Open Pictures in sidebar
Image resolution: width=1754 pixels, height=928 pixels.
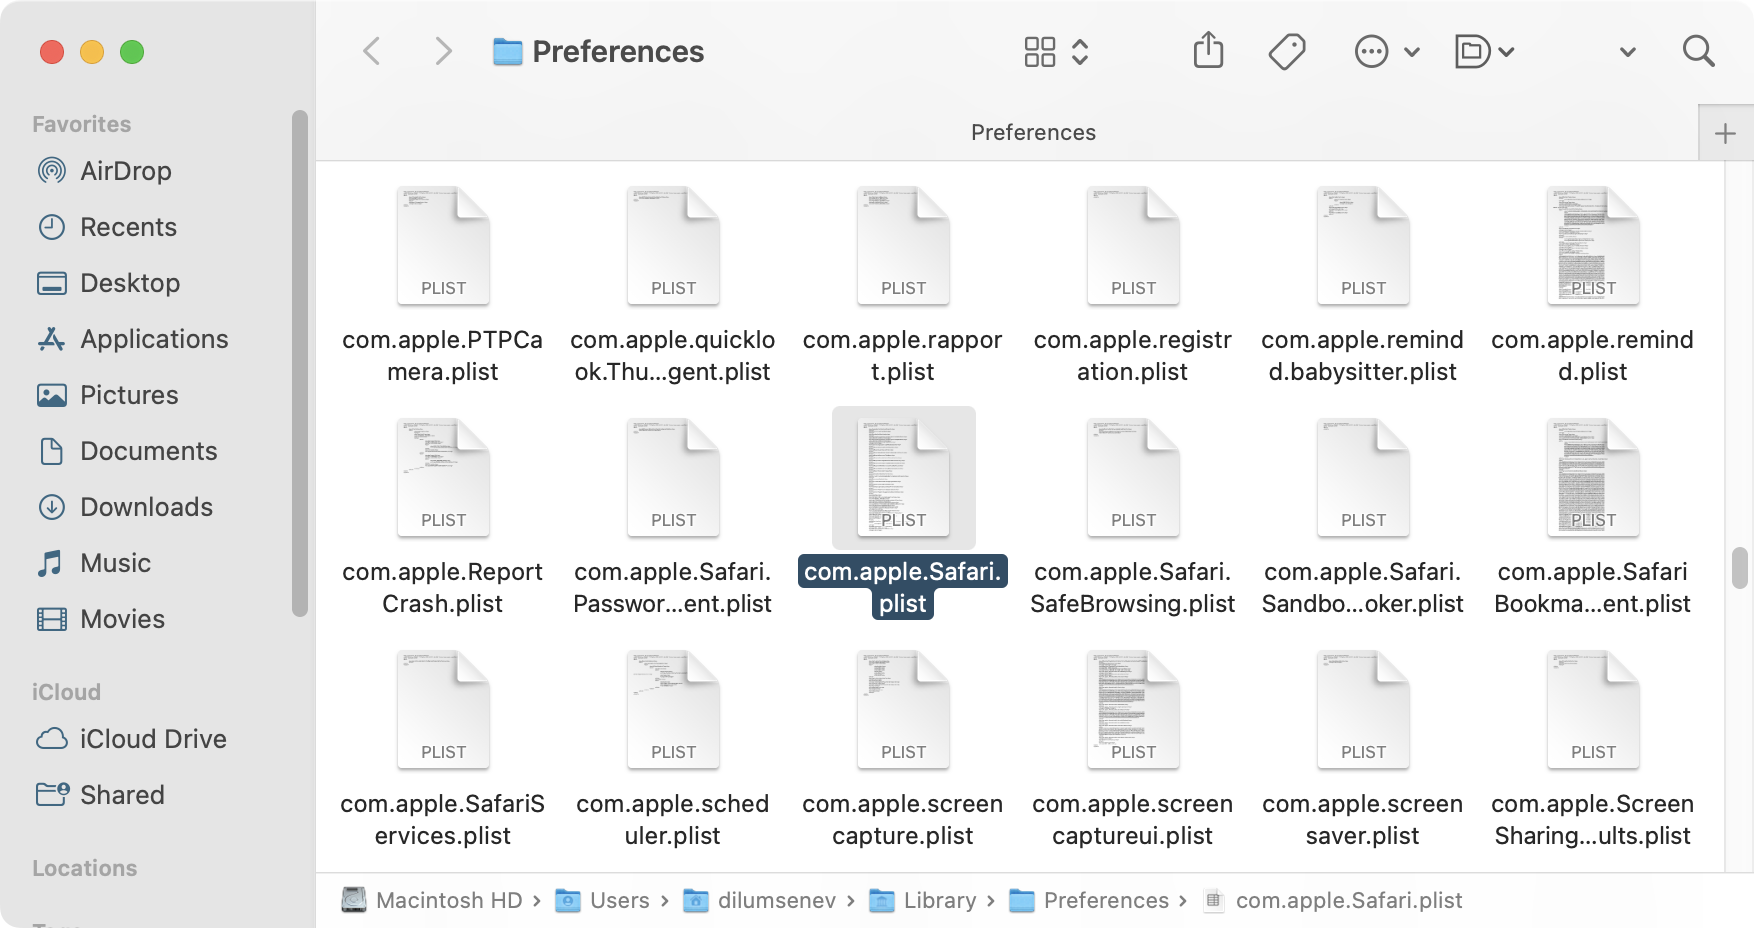[108, 395]
